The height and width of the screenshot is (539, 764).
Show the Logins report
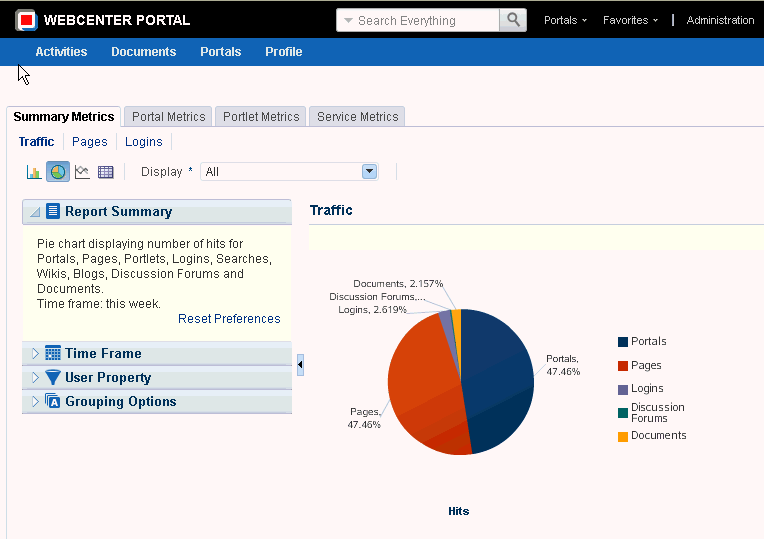144,141
